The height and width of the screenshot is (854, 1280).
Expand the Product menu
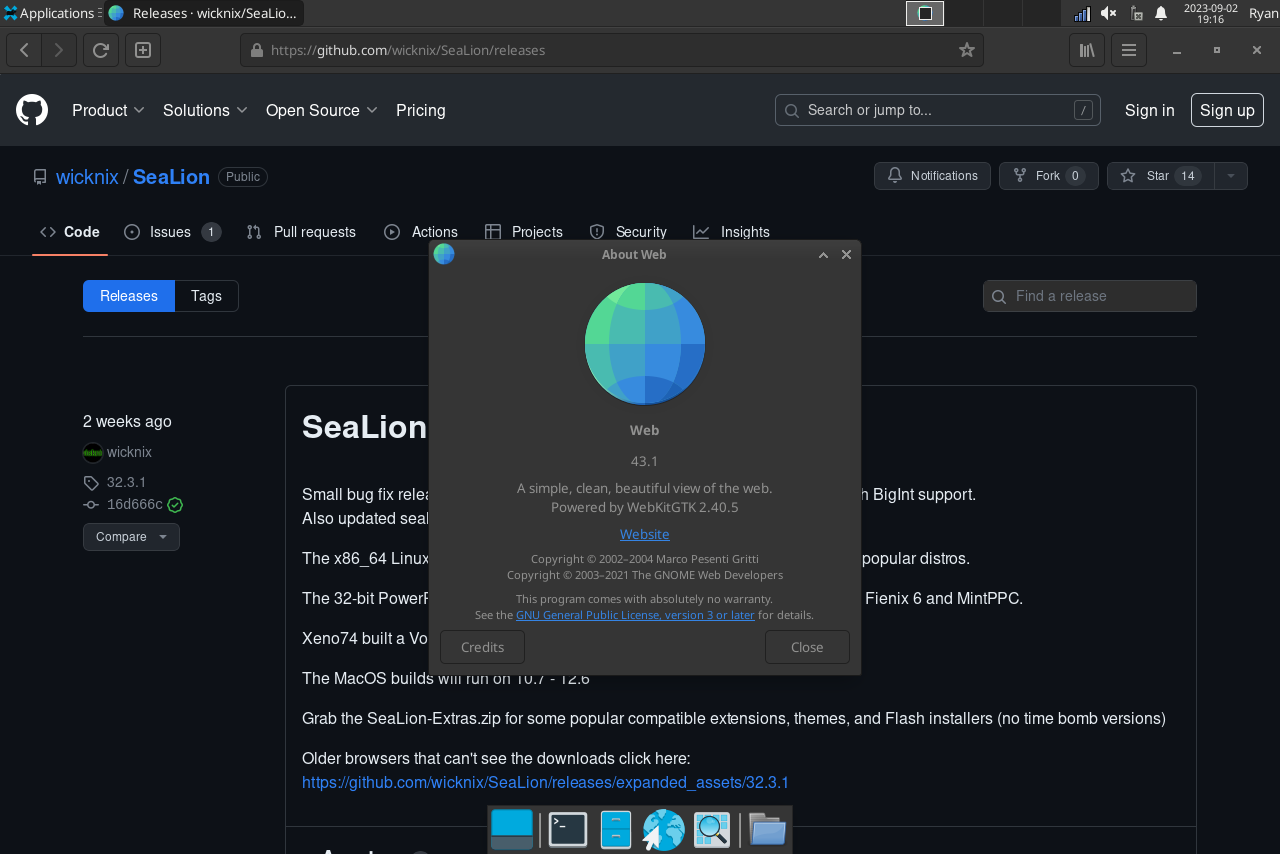pyautogui.click(x=108, y=110)
